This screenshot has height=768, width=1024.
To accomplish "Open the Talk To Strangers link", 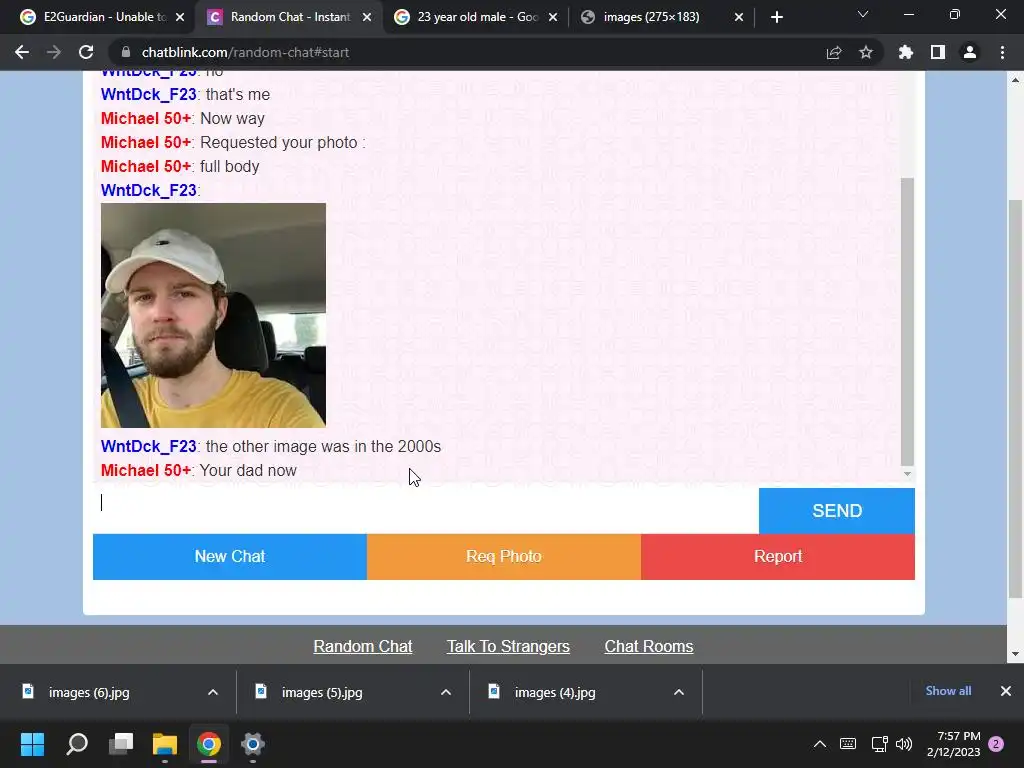I will (508, 646).
